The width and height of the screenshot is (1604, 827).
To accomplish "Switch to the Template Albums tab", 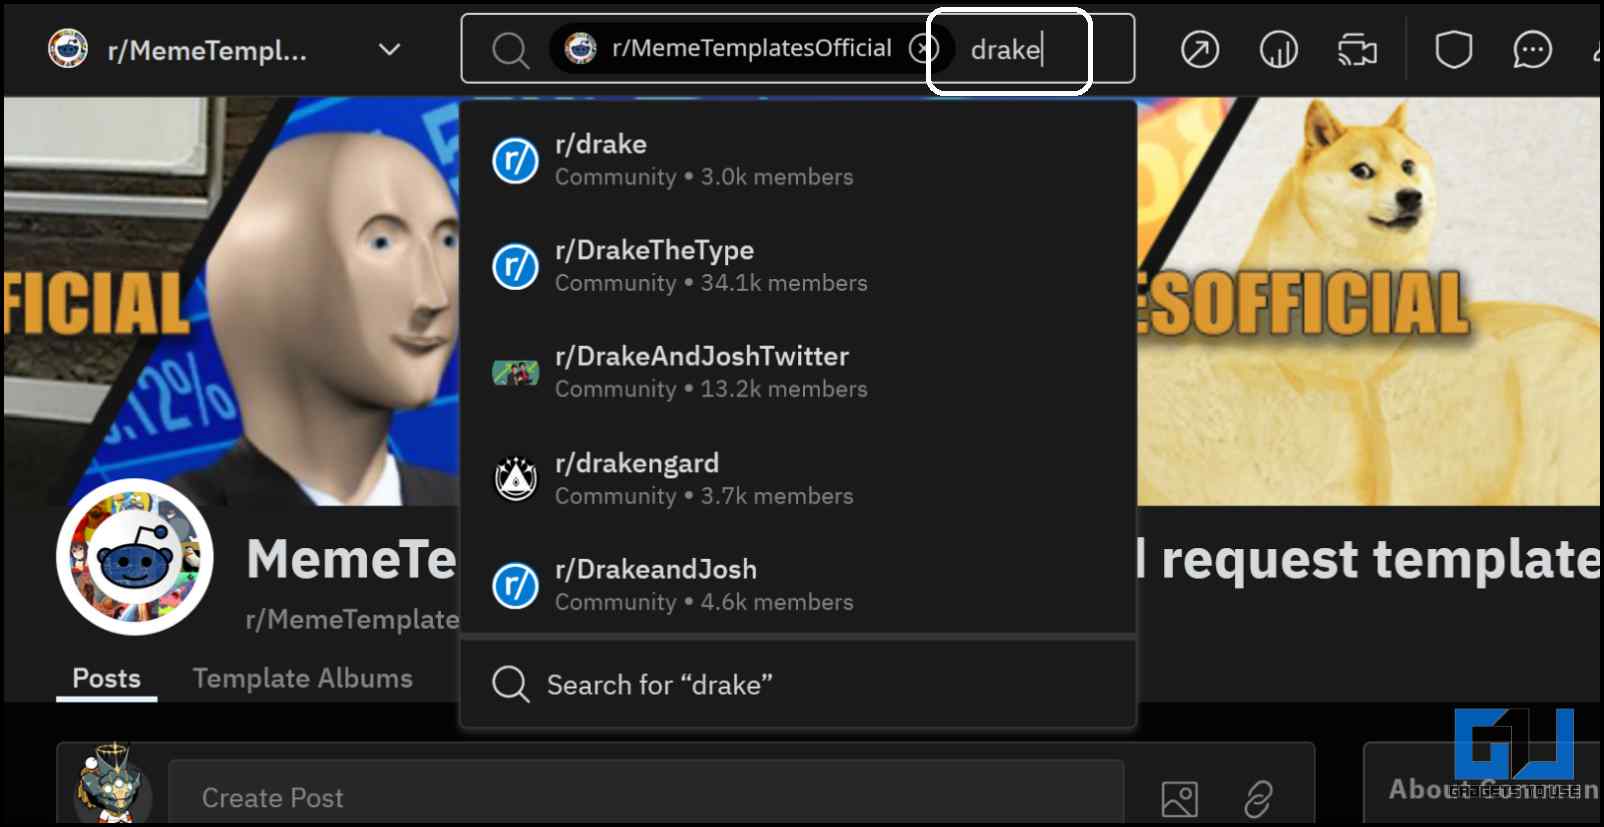I will pos(302,678).
